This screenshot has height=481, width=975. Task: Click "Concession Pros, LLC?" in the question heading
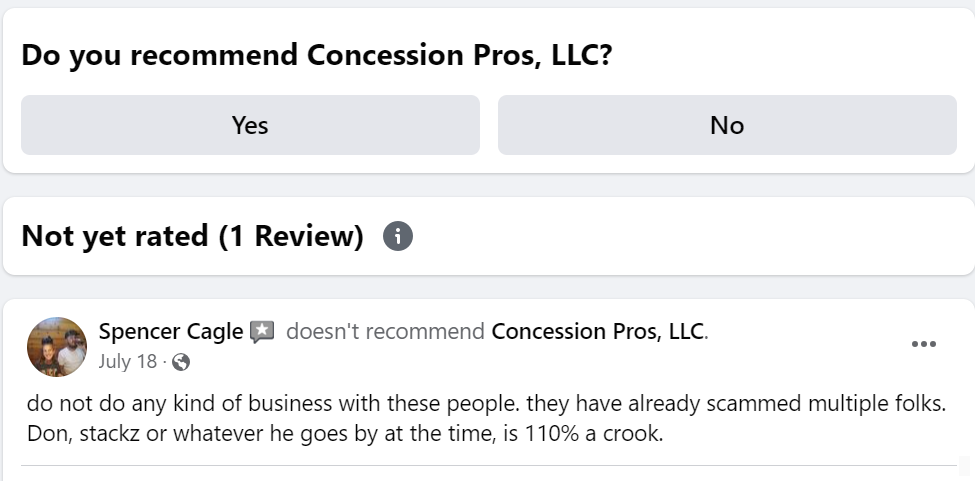(460, 55)
